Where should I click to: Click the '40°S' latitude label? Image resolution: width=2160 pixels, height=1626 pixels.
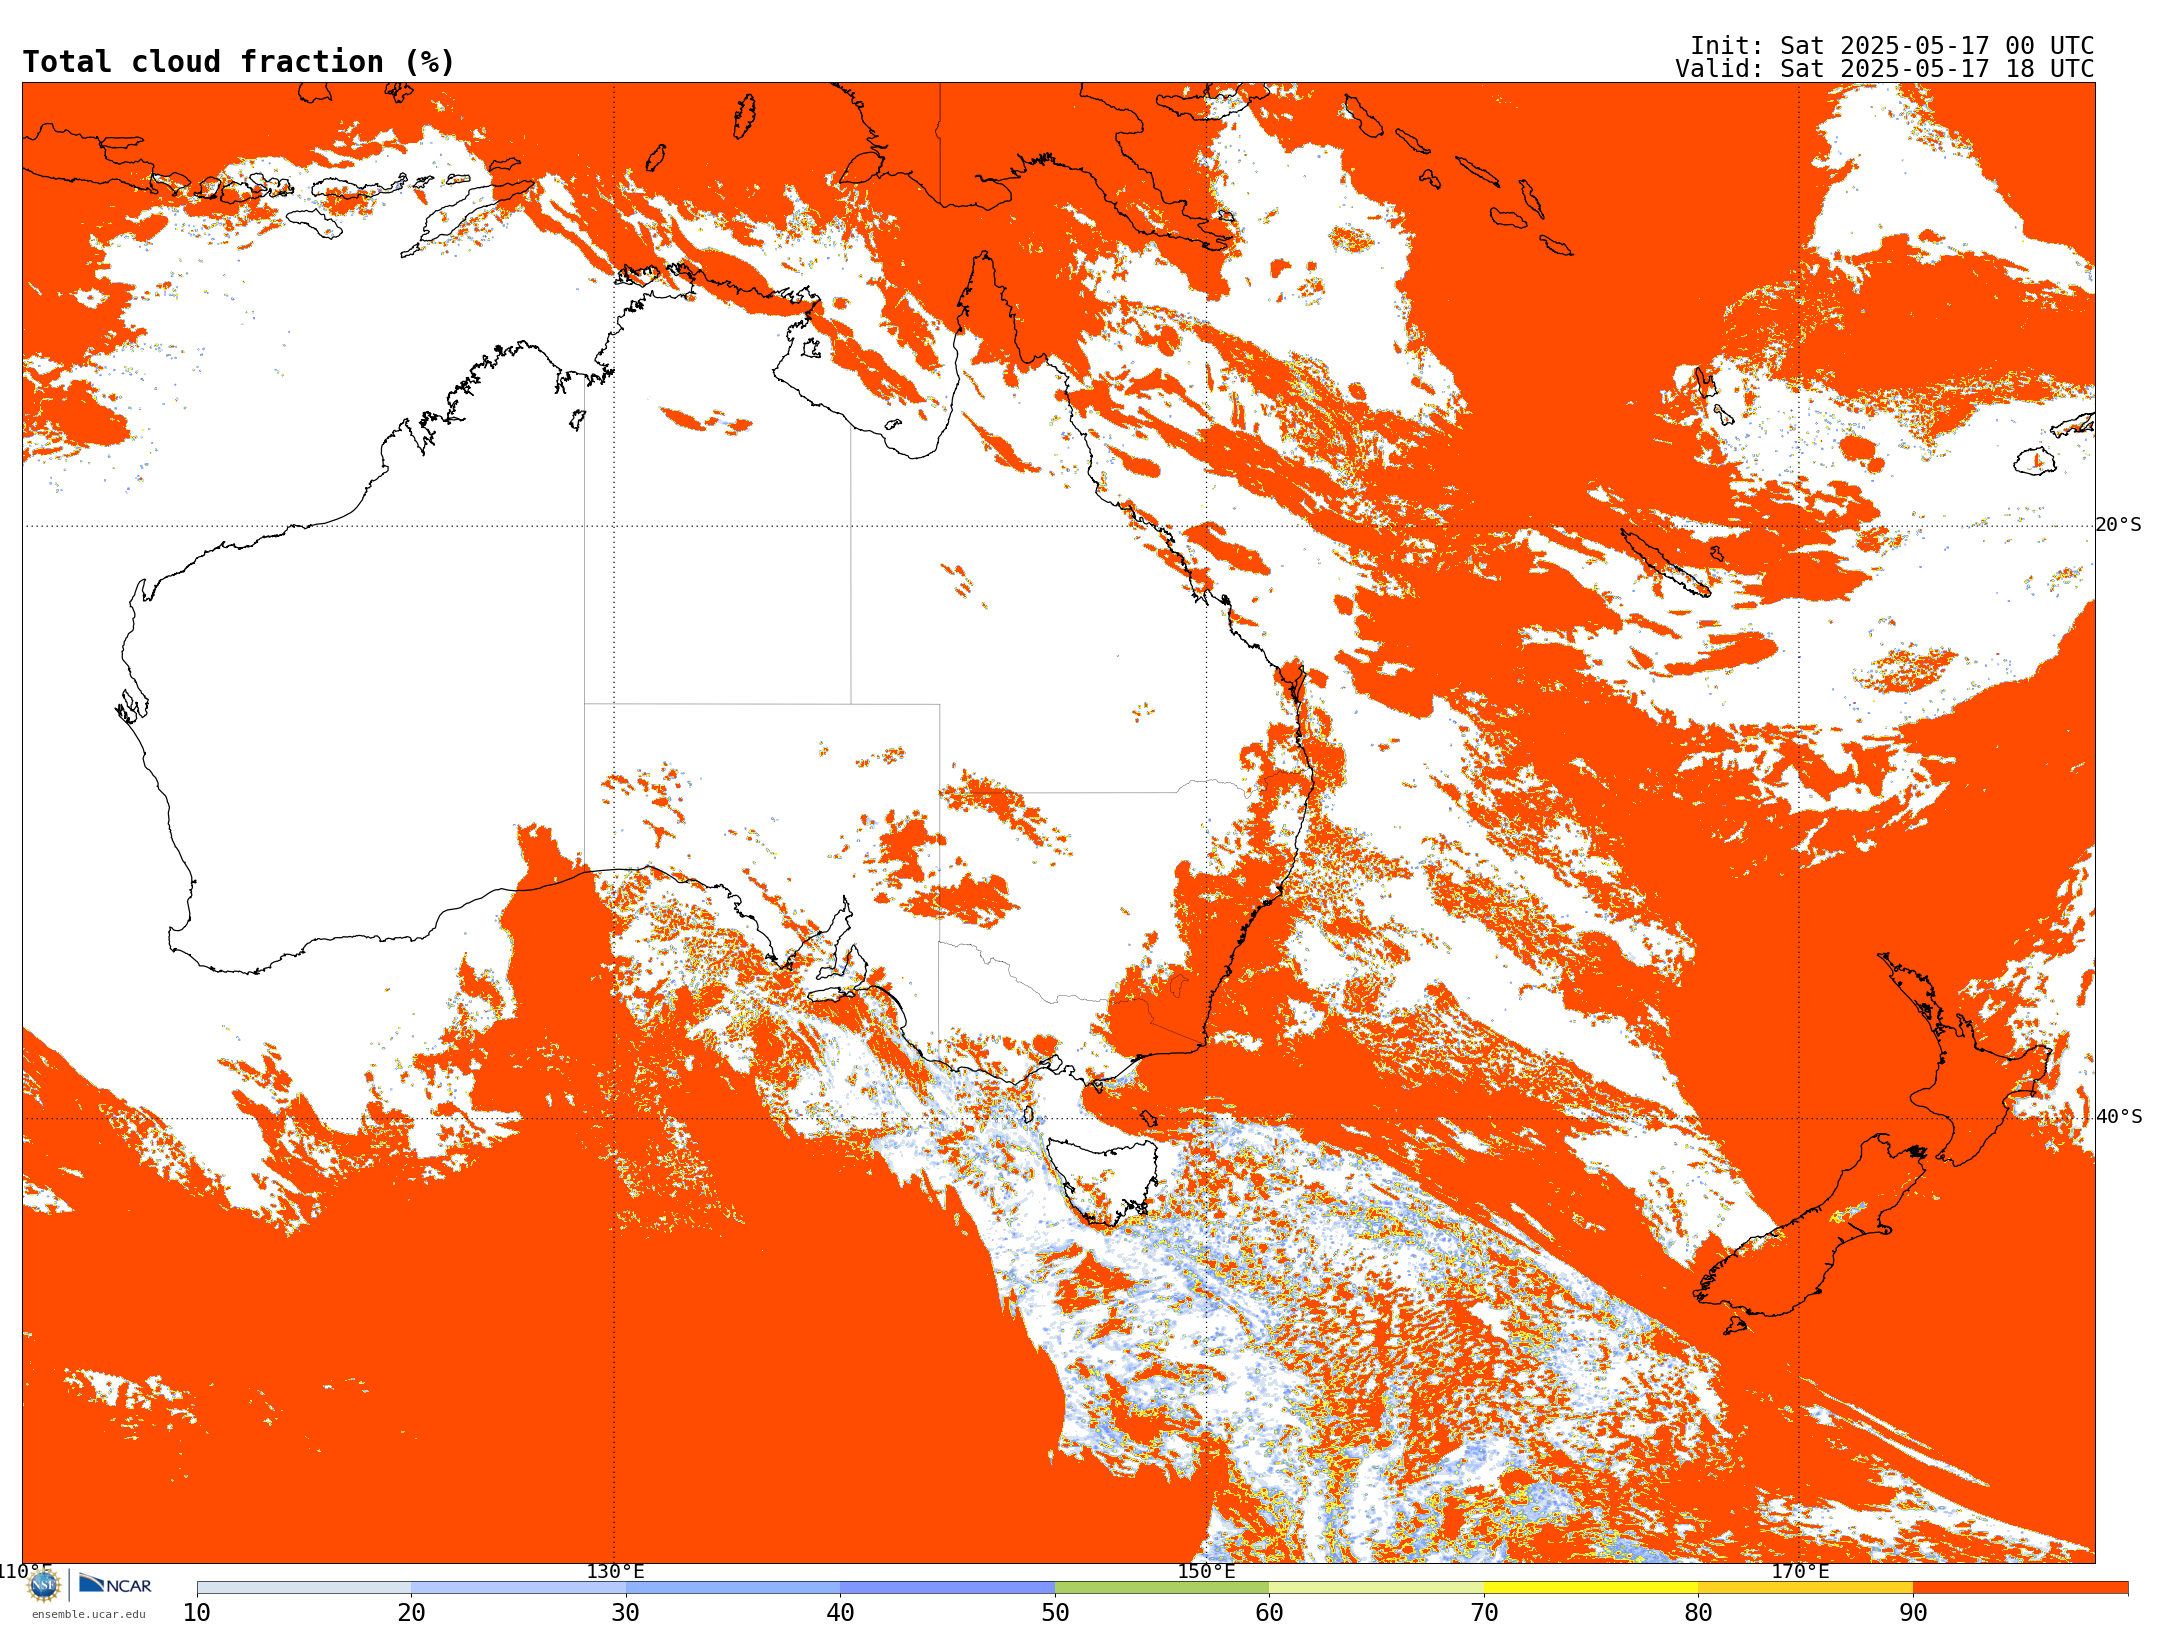click(x=2119, y=1117)
